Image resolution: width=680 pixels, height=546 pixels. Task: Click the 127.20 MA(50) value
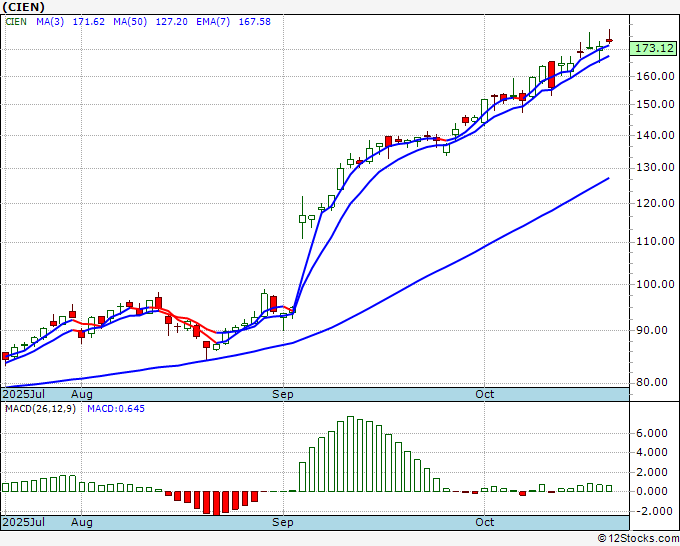point(172,22)
